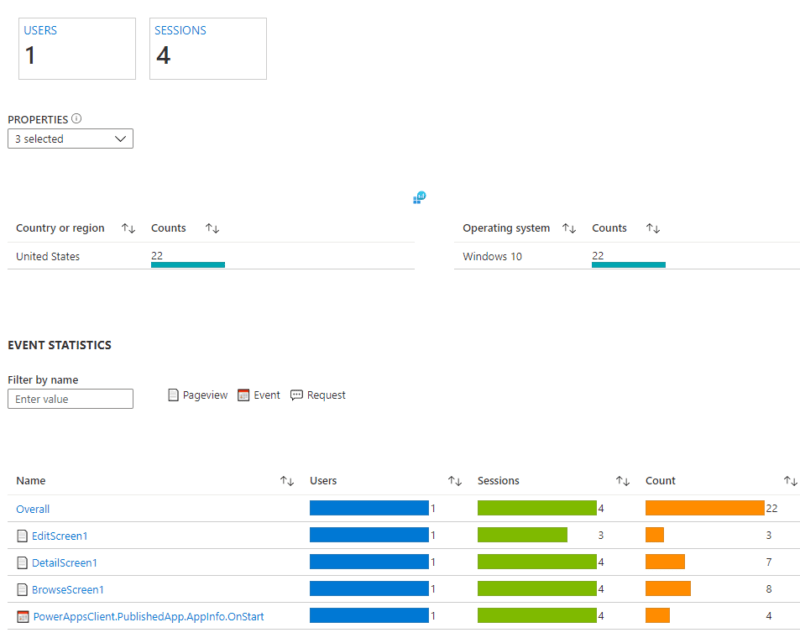Select the United States row
The height and width of the screenshot is (638, 800).
(x=211, y=256)
